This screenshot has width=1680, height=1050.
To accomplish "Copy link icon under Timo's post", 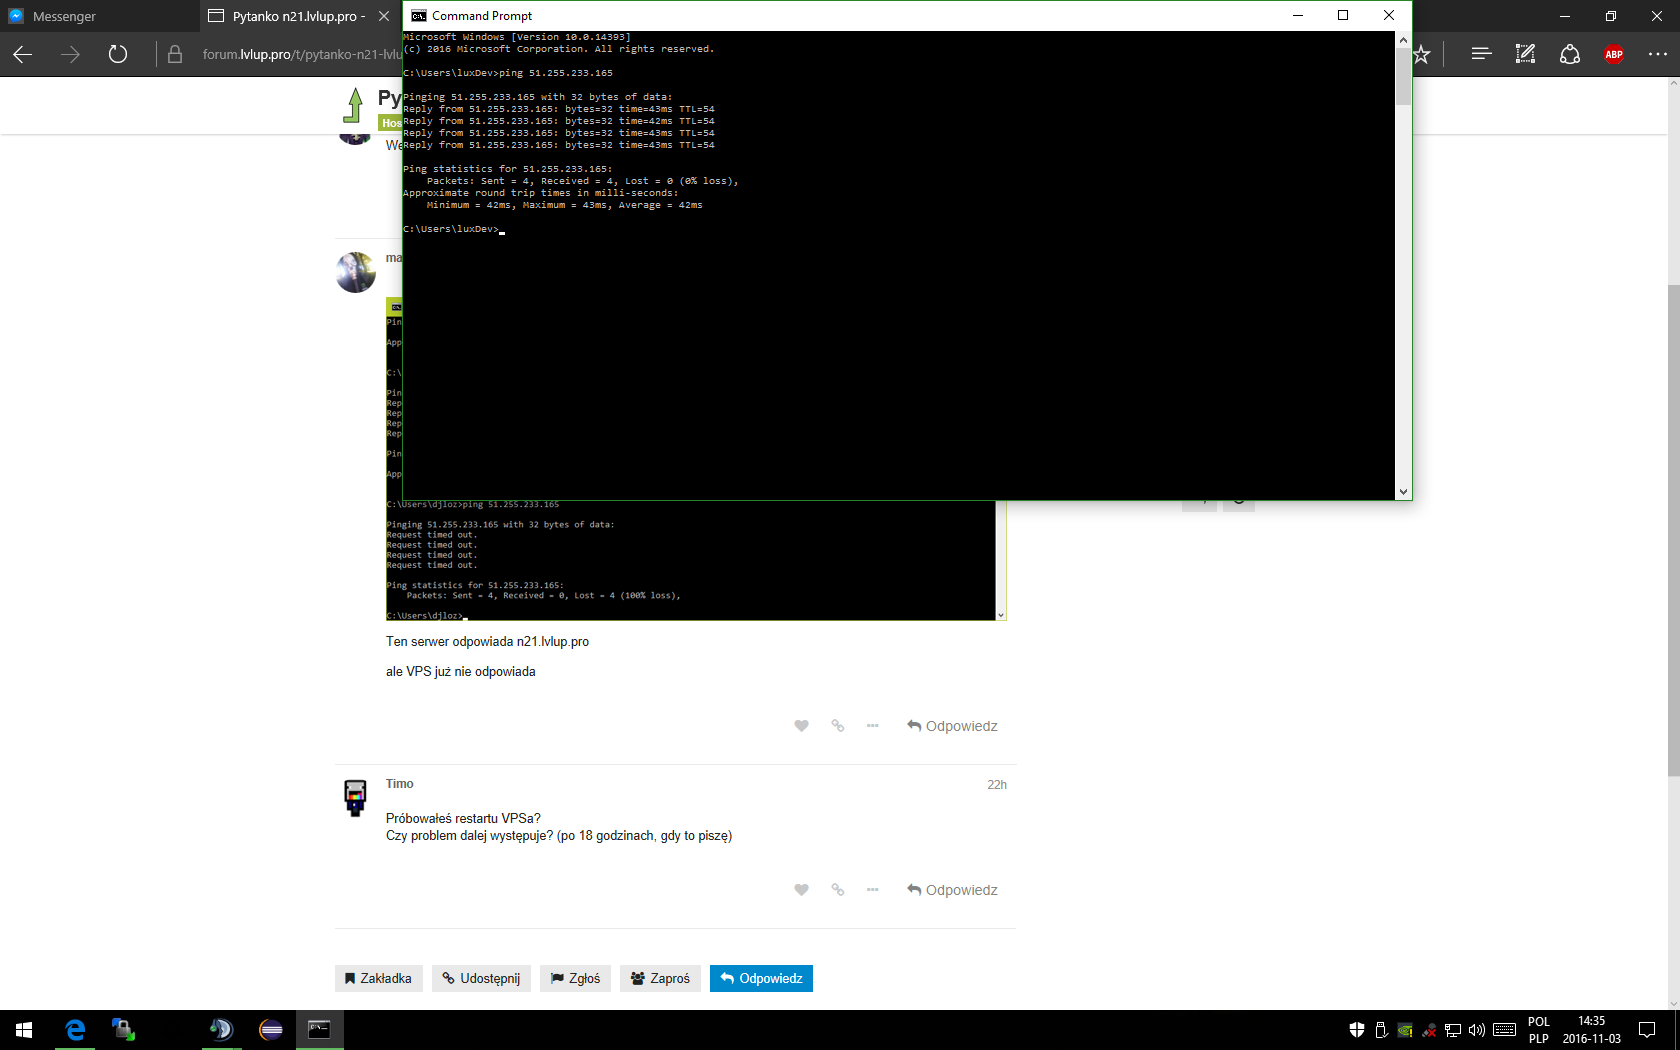I will [838, 890].
